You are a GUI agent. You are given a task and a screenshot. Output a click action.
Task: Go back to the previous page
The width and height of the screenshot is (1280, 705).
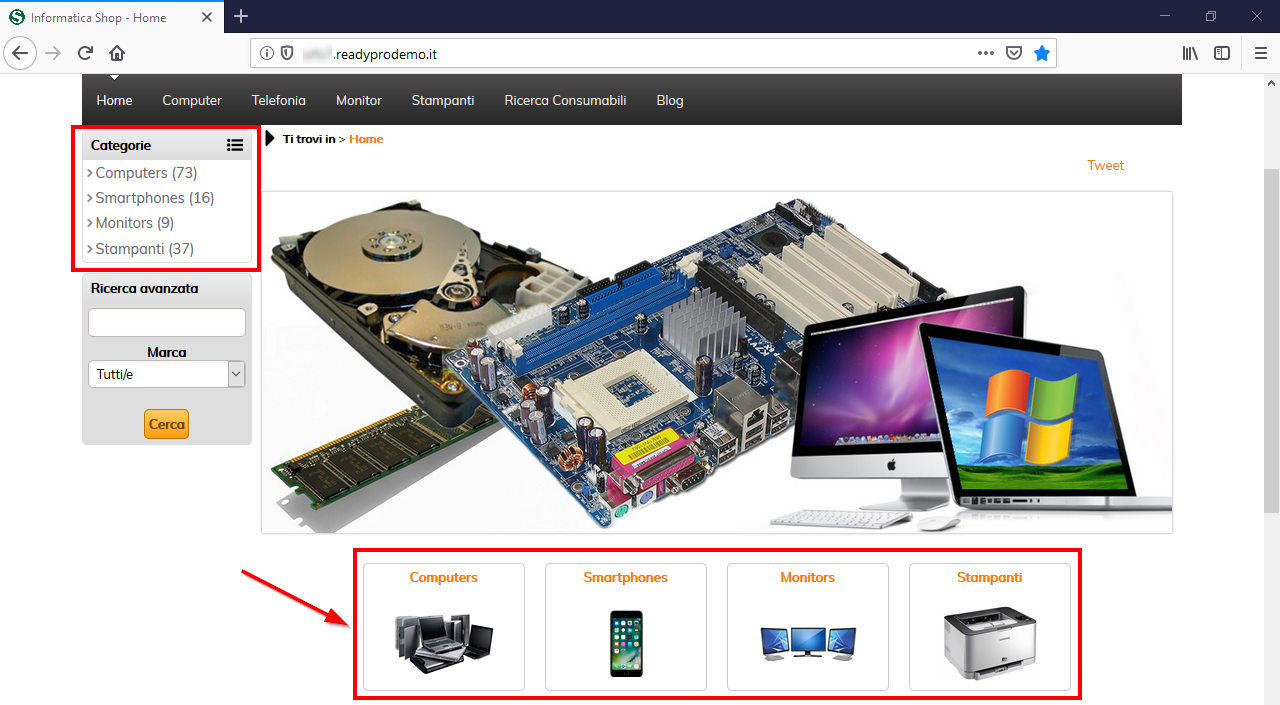pos(20,53)
